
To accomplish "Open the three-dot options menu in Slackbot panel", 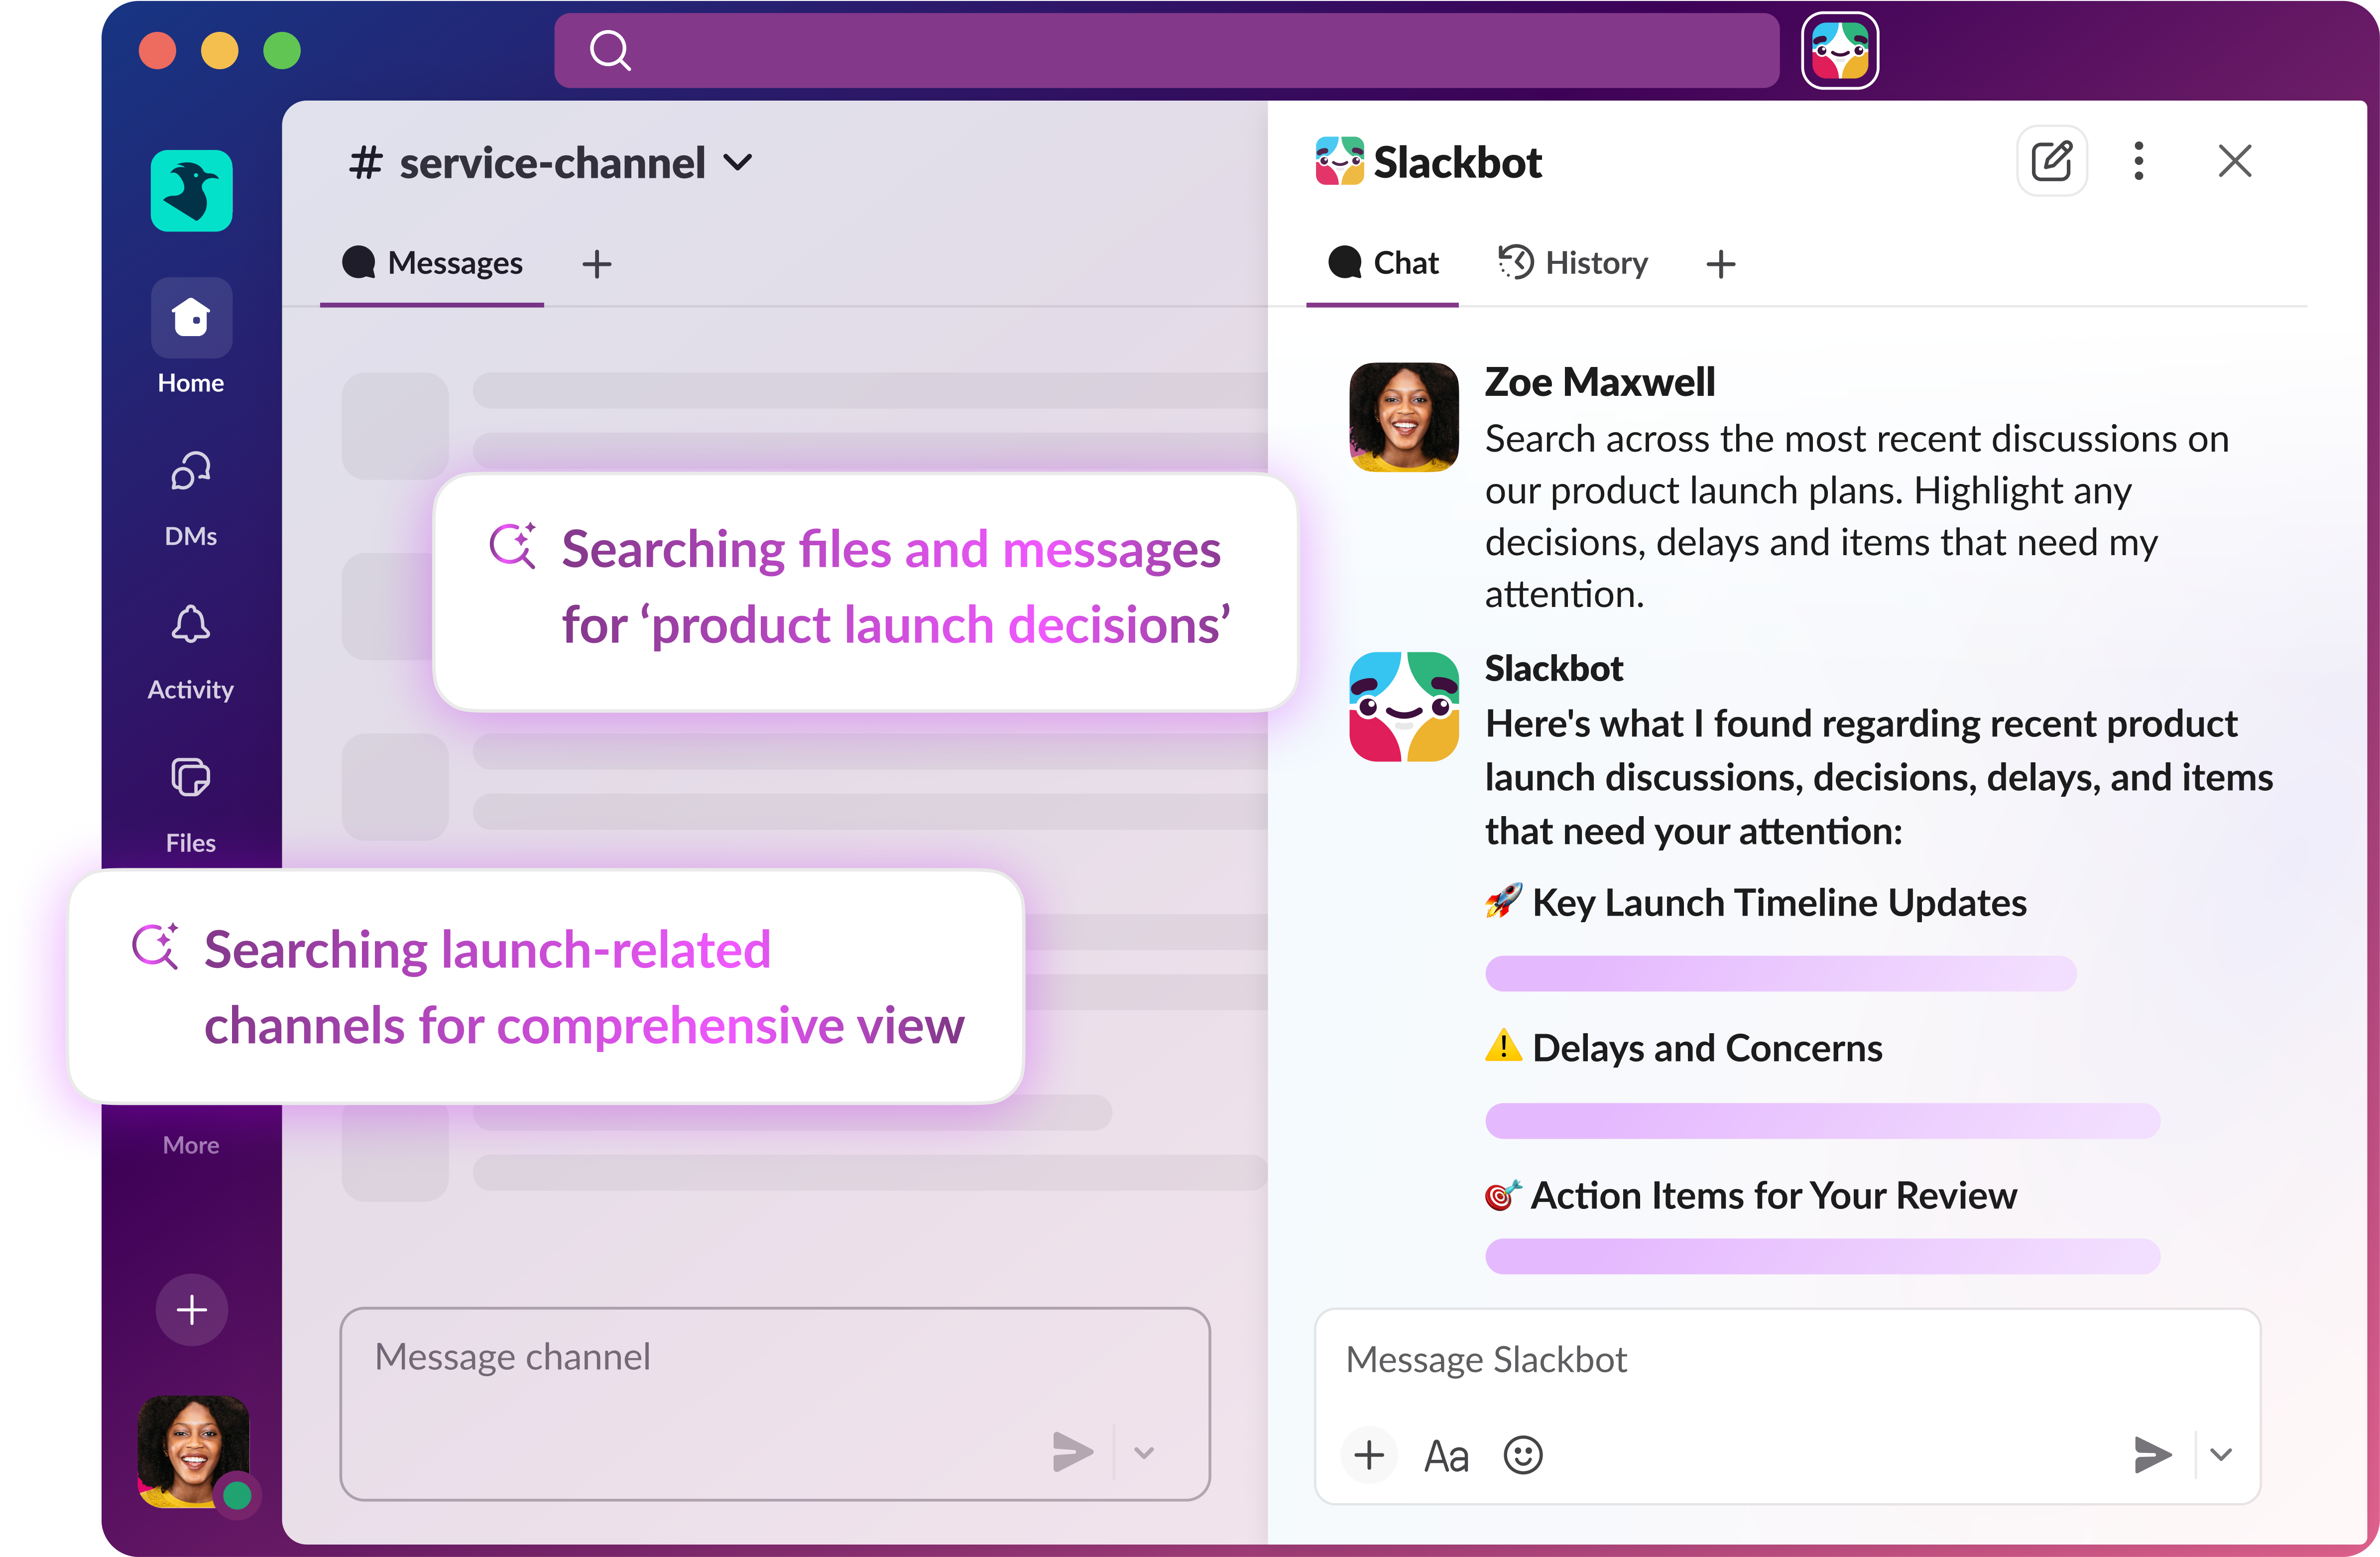I will (2138, 161).
